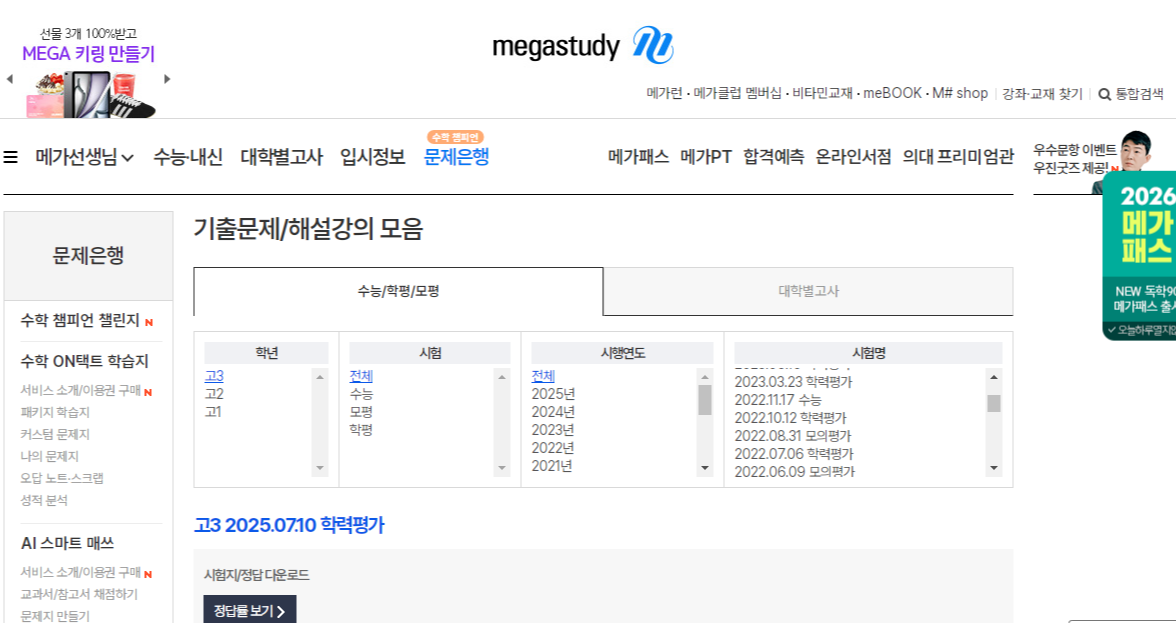
Task: Select 2022년 in the 시행연도 list
Action: click(x=553, y=448)
